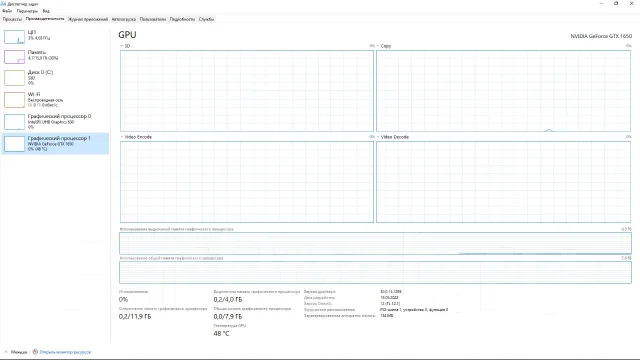Viewport: 640px width, 360px height.
Task: Click inside the 3D usage graph
Action: [247, 91]
